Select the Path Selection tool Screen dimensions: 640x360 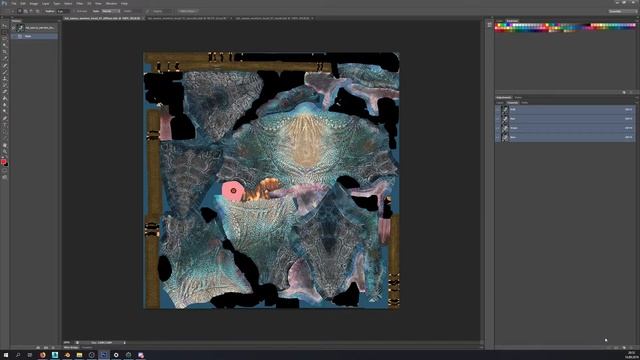(x=5, y=131)
